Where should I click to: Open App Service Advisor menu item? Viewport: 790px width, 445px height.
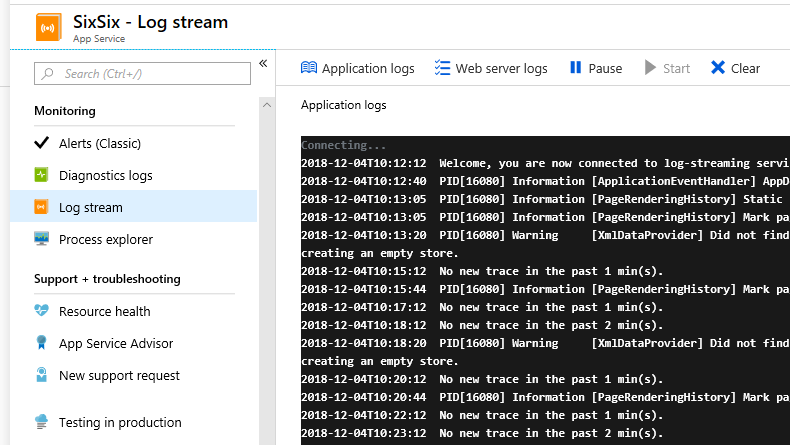point(134,343)
